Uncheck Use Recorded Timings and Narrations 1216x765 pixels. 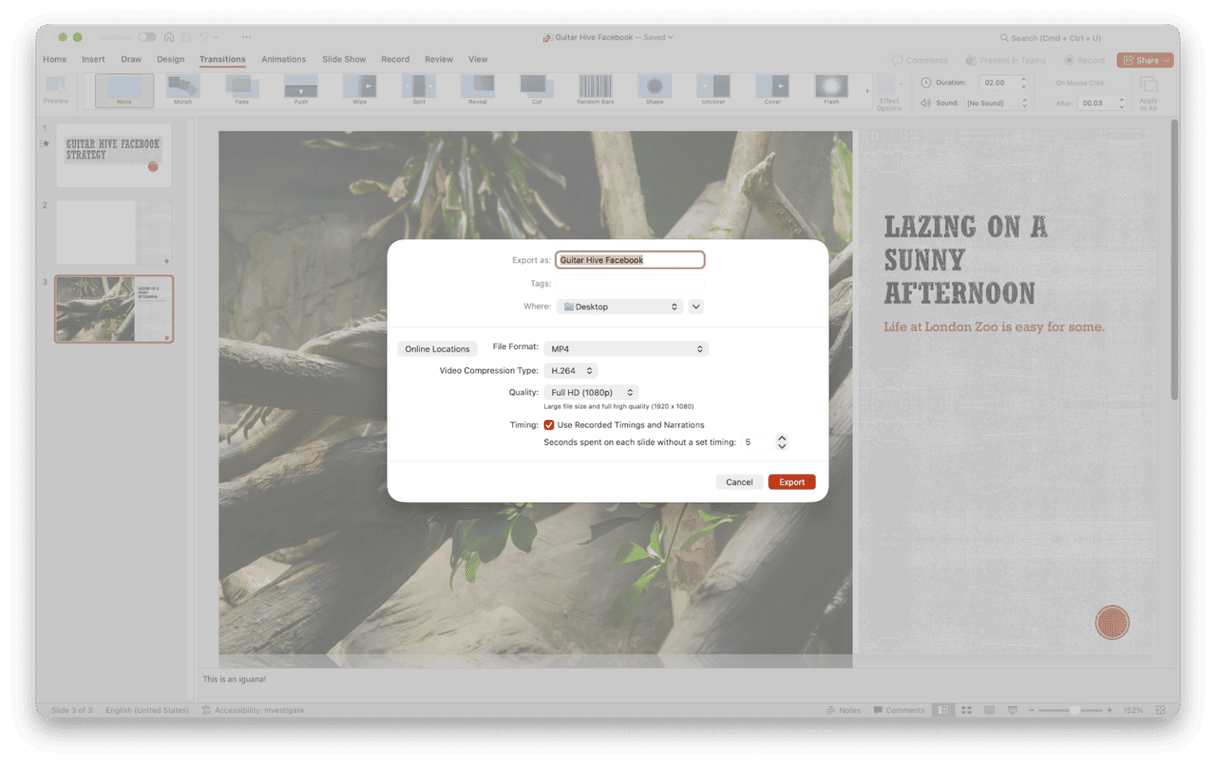click(x=549, y=425)
